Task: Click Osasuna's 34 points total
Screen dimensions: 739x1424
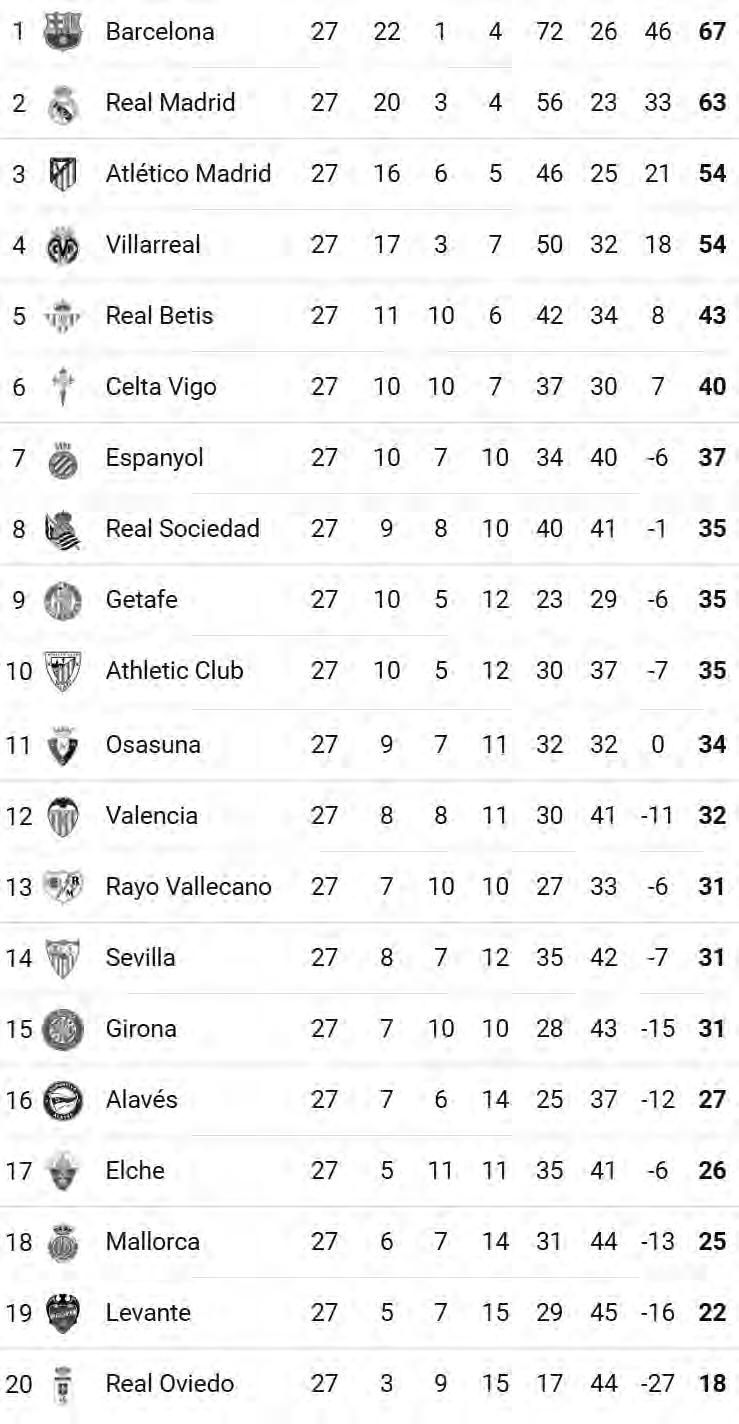Action: tap(712, 745)
